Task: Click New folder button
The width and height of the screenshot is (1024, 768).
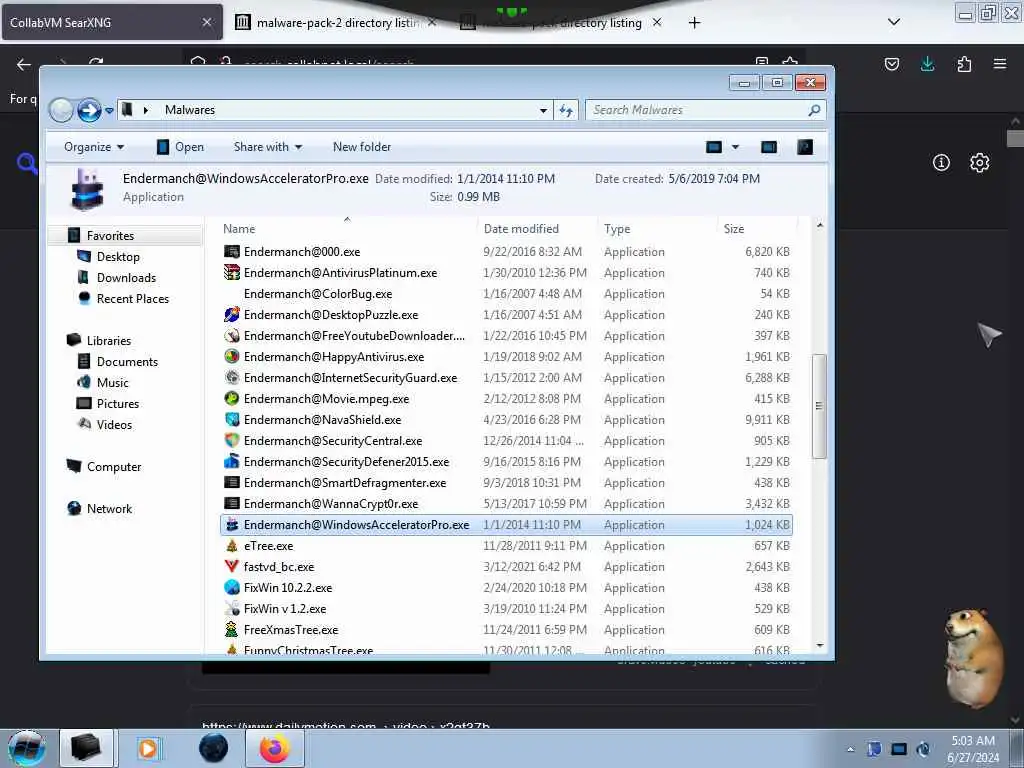Action: point(362,147)
